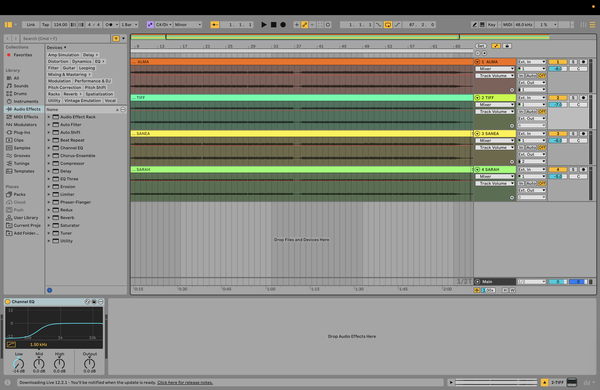This screenshot has width=600, height=390.
Task: Click the Tap tempo button
Action: 46,24
